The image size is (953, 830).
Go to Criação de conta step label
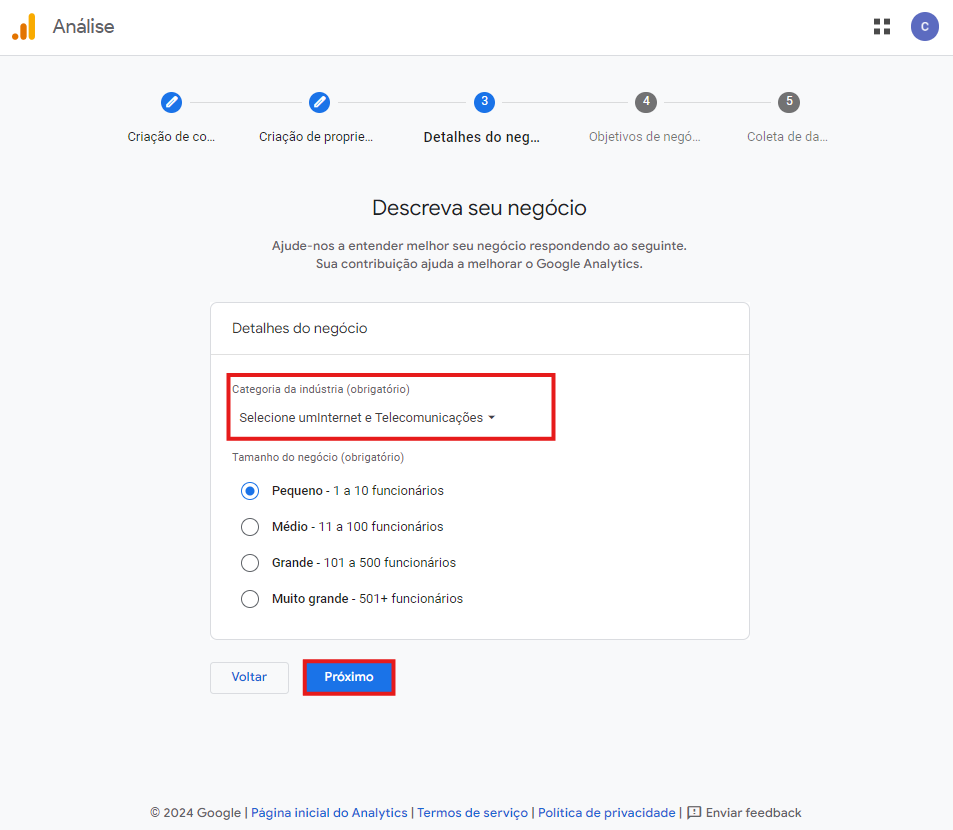point(171,137)
